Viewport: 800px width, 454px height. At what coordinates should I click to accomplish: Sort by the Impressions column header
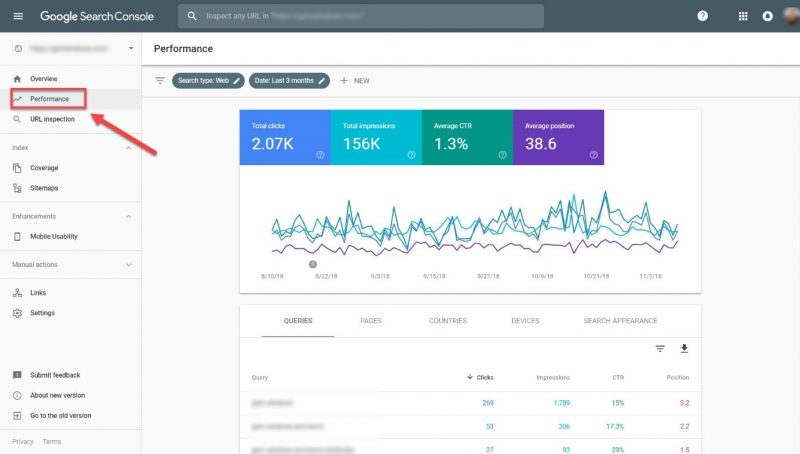click(x=553, y=377)
